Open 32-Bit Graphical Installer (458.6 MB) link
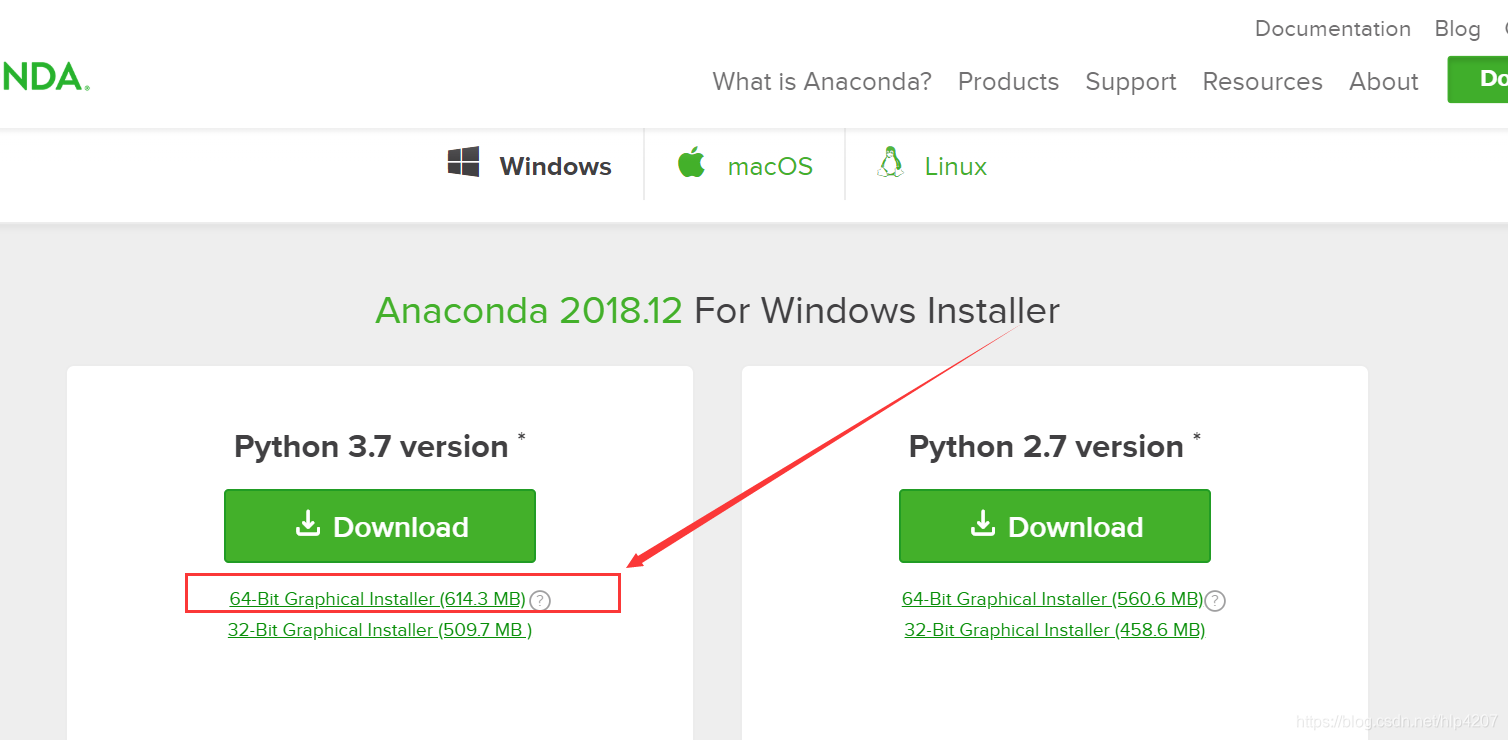 coord(1055,630)
